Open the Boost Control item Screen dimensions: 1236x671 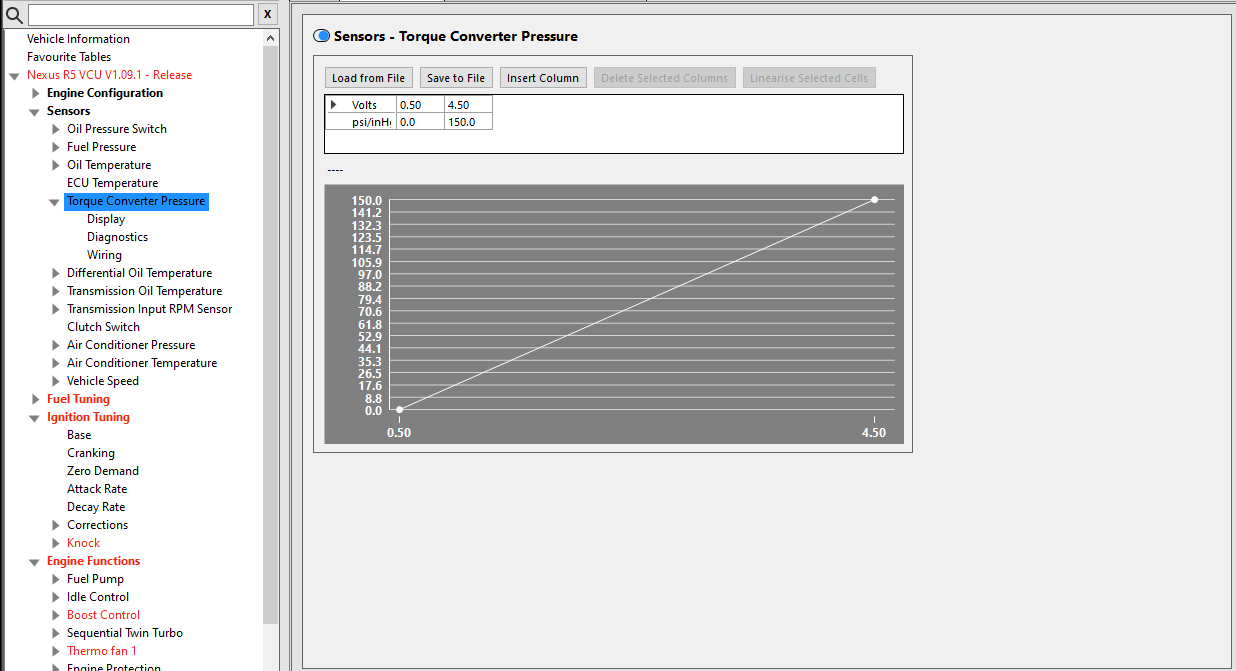click(103, 615)
